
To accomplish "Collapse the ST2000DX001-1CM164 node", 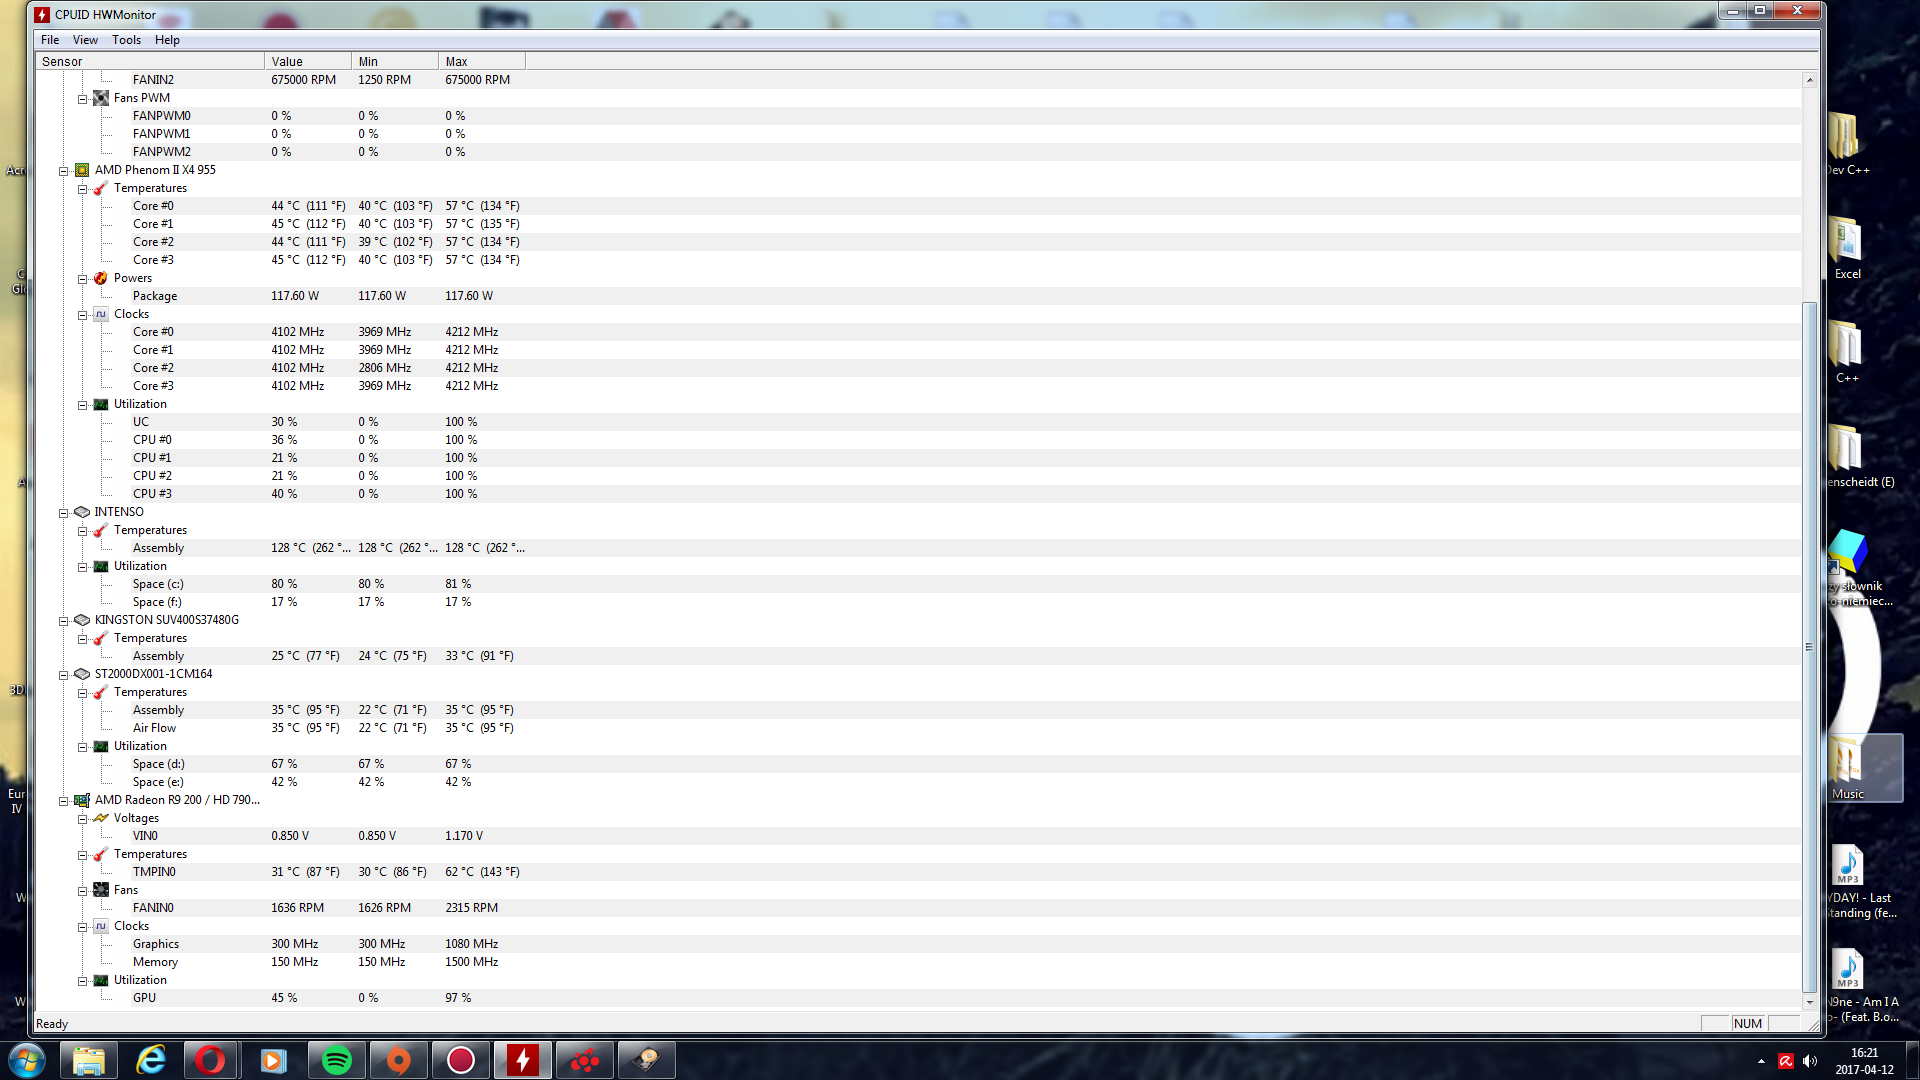I will pos(63,675).
